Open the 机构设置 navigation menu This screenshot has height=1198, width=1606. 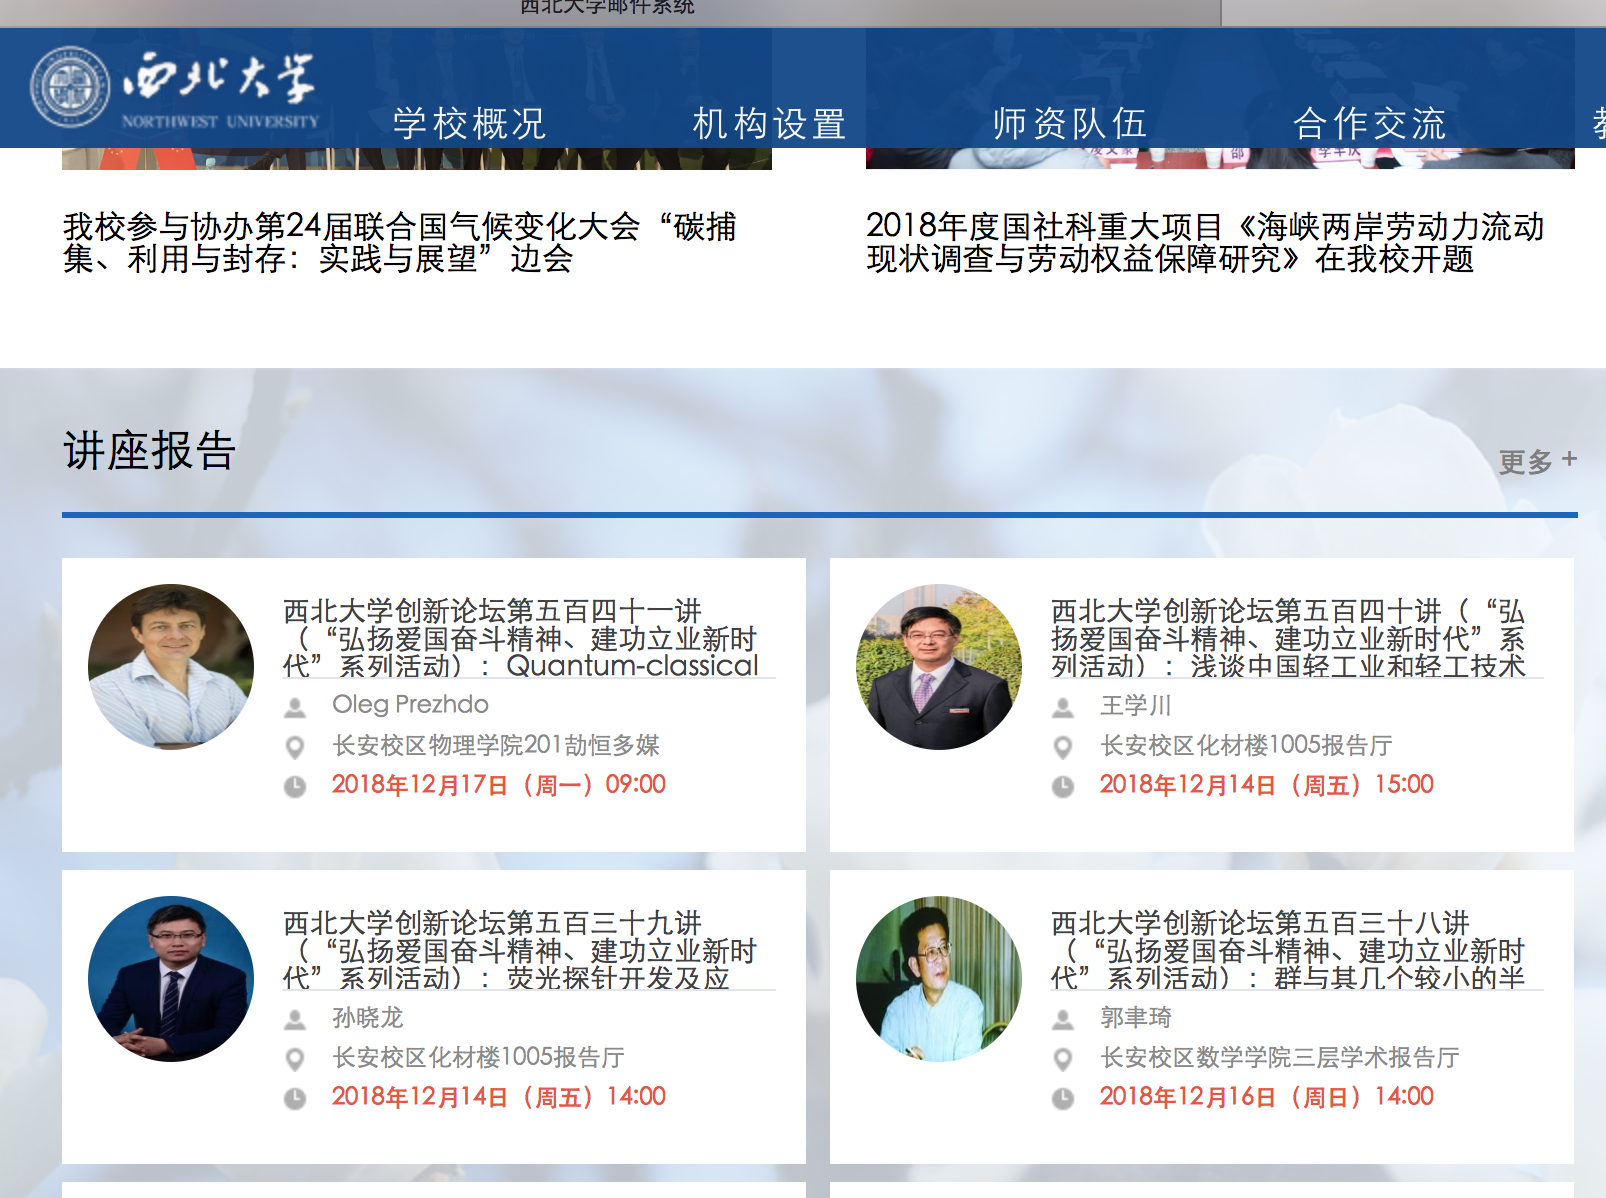[769, 124]
